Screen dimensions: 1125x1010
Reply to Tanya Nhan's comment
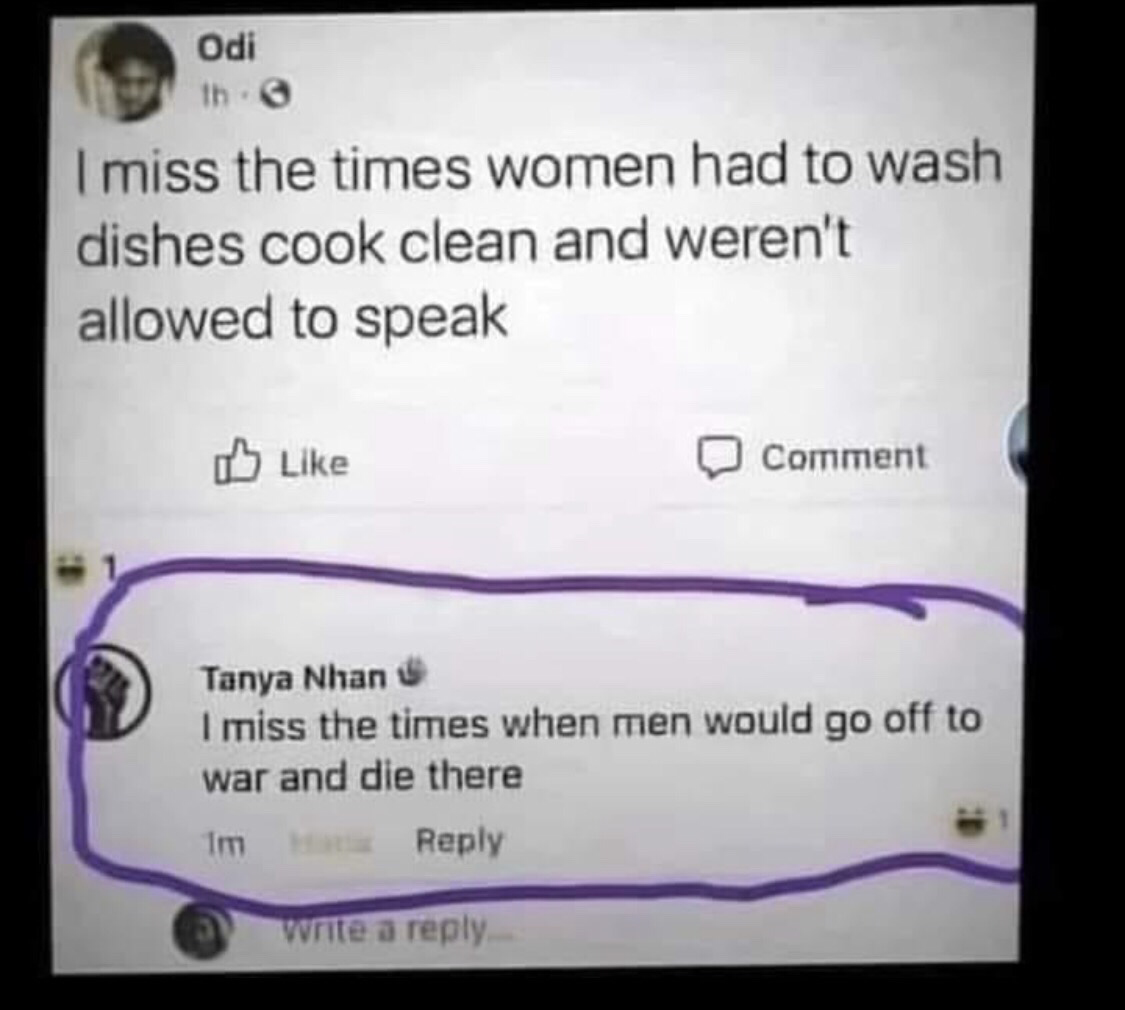(458, 841)
